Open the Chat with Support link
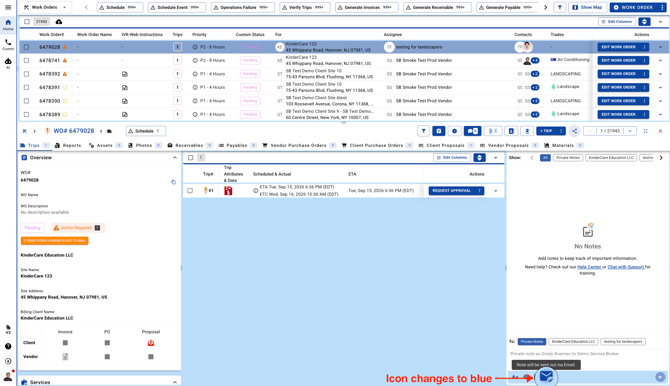This screenshot has width=670, height=386. (626, 267)
